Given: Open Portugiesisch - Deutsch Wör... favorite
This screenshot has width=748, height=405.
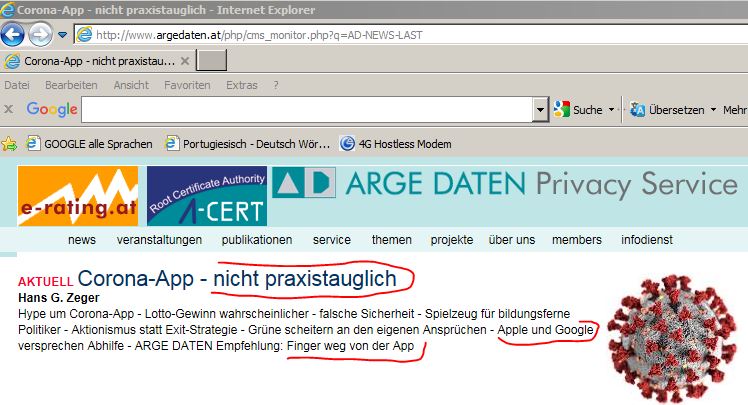Looking at the screenshot, I should 247,144.
